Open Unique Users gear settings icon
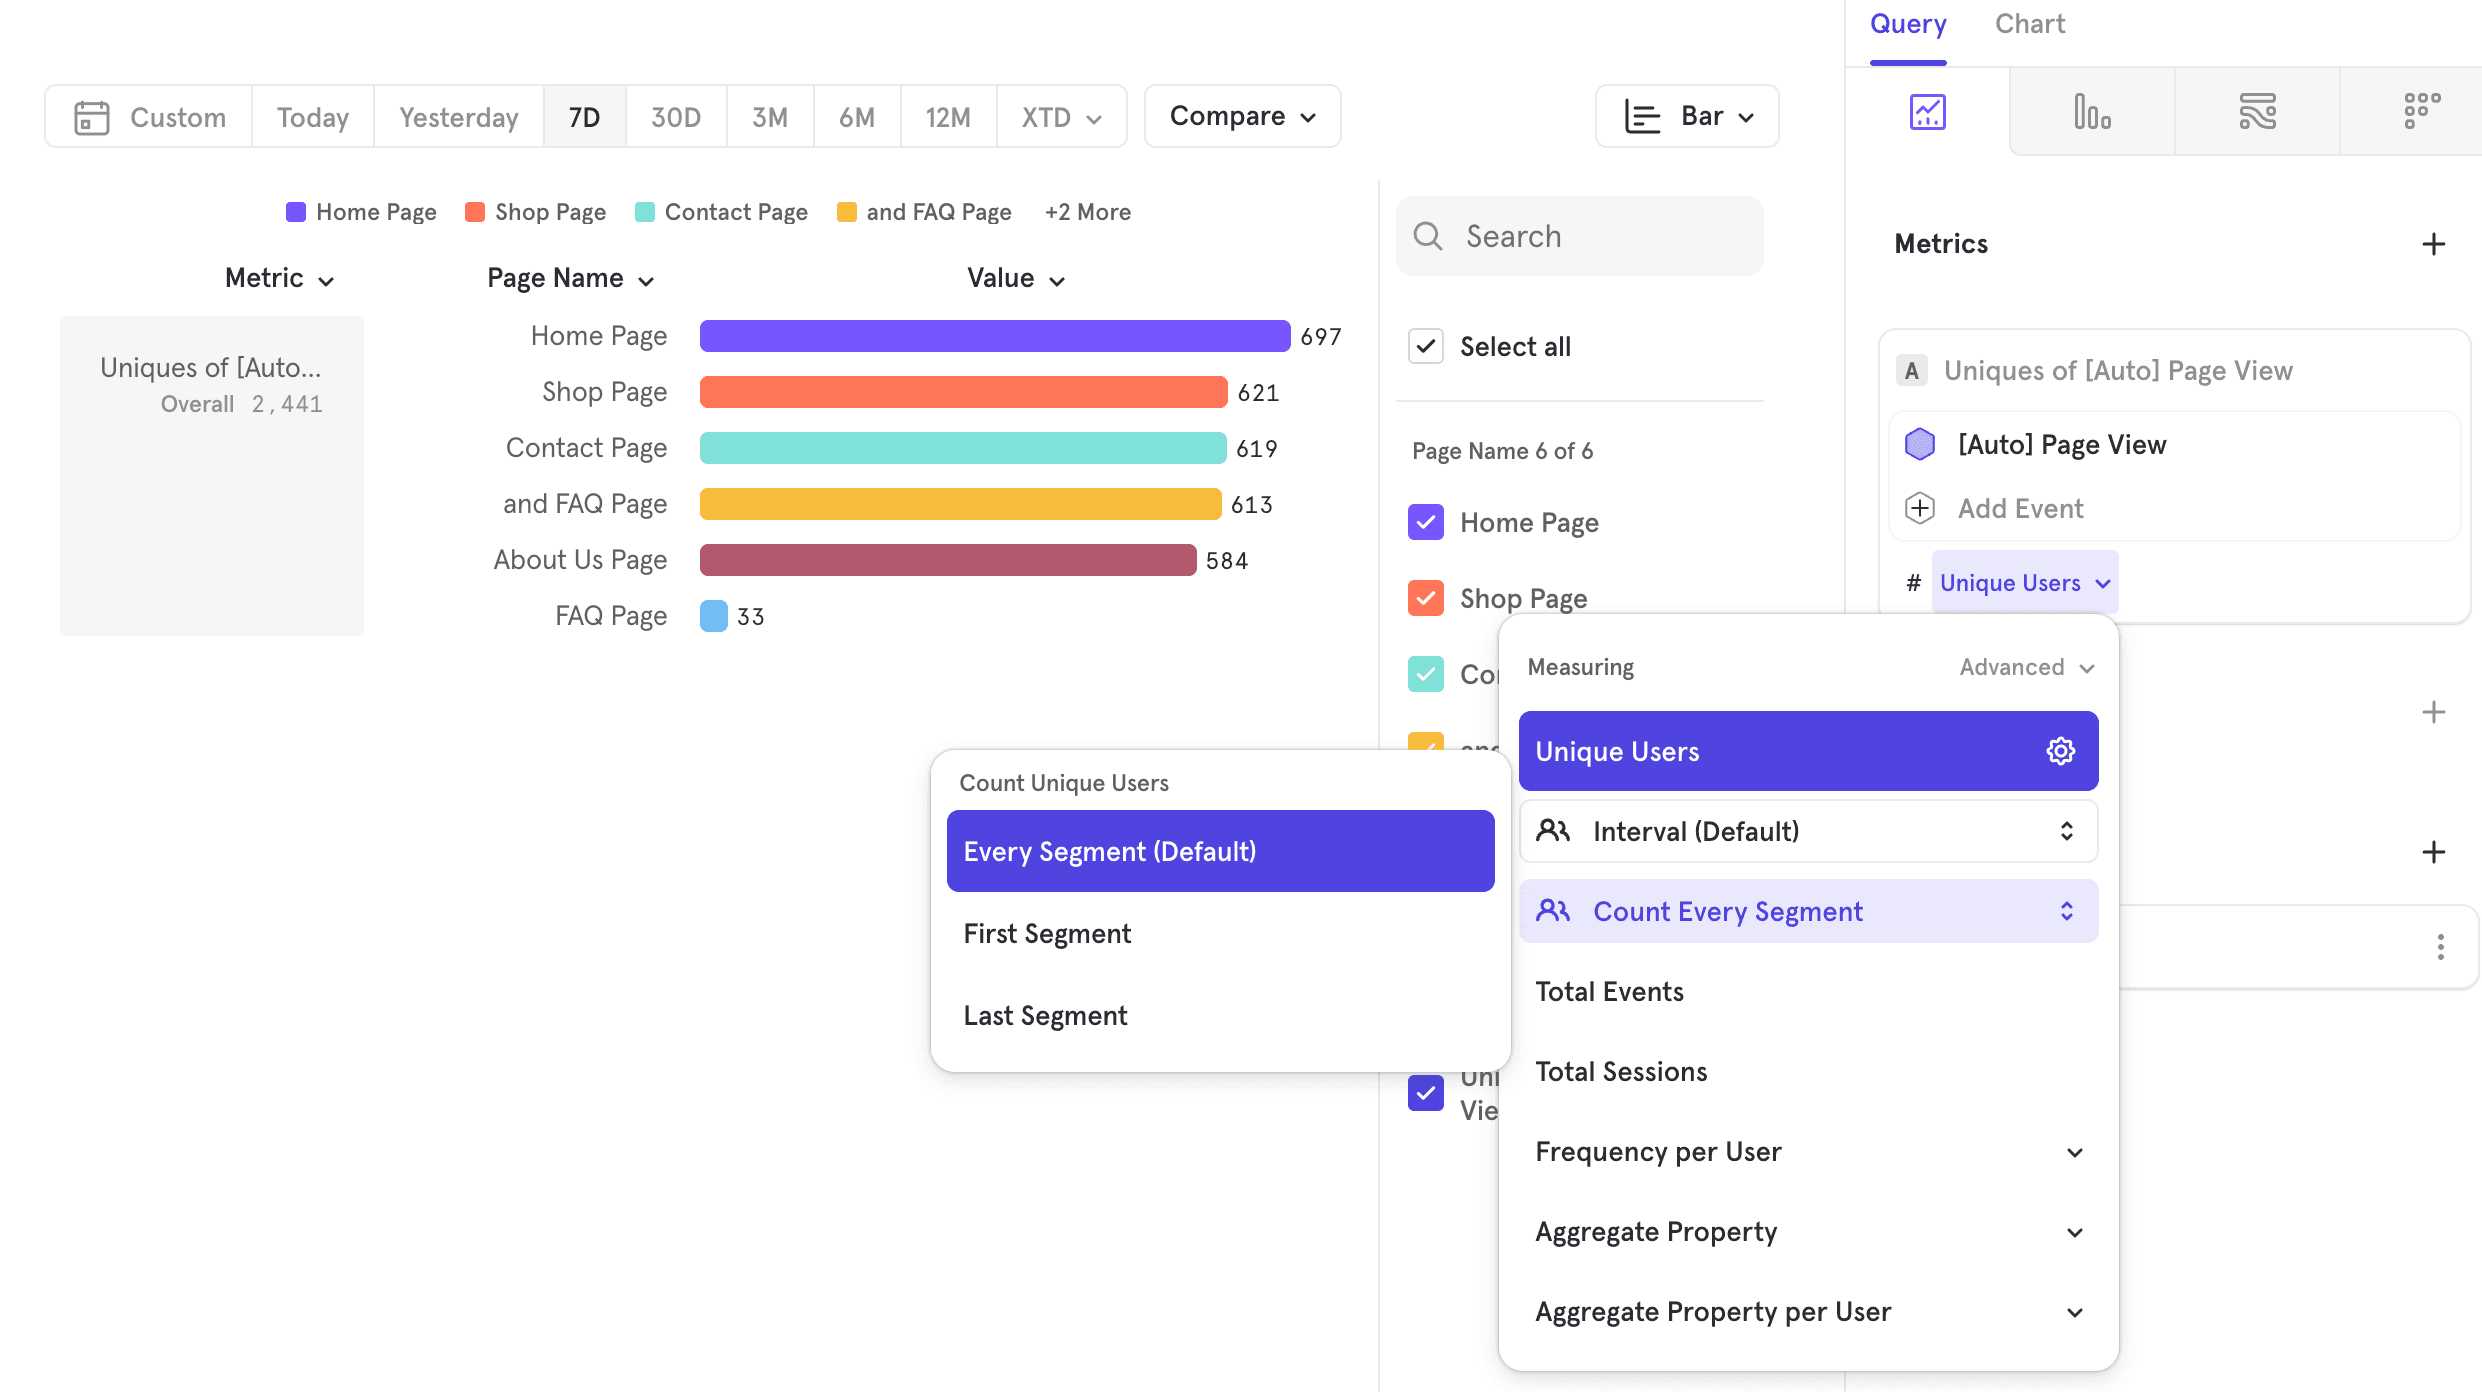The width and height of the screenshot is (2482, 1392). pyautogui.click(x=2060, y=751)
